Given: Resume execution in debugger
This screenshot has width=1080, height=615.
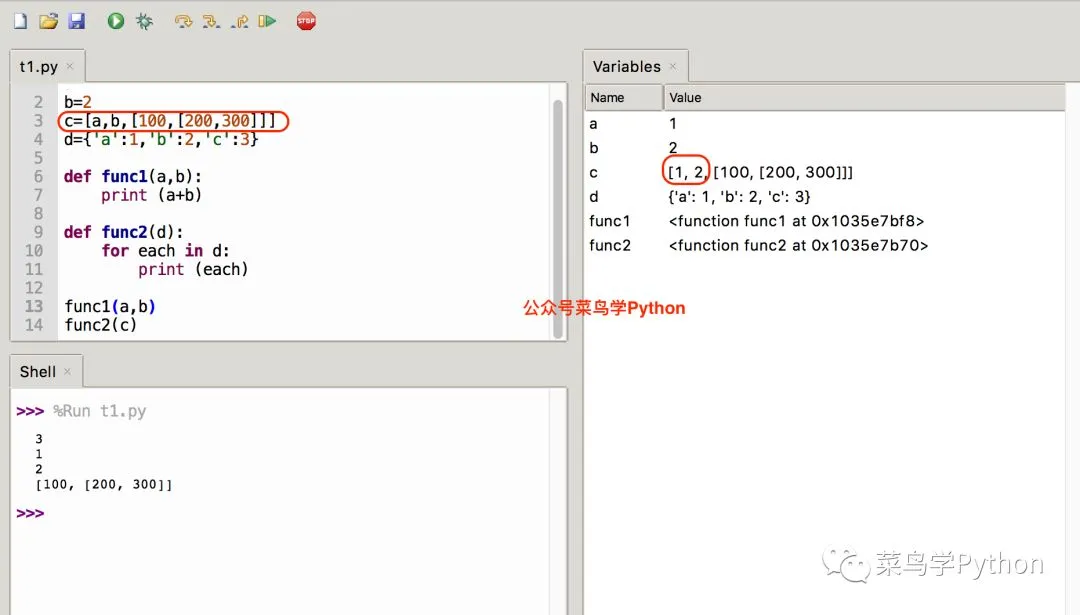Looking at the screenshot, I should pos(268,20).
